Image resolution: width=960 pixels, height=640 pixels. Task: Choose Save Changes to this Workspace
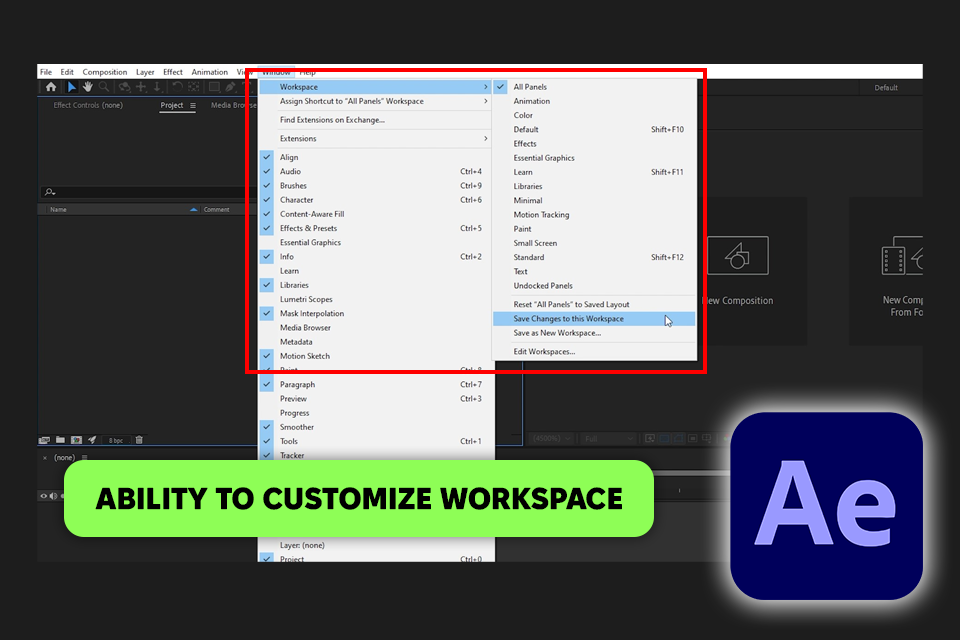[594, 318]
